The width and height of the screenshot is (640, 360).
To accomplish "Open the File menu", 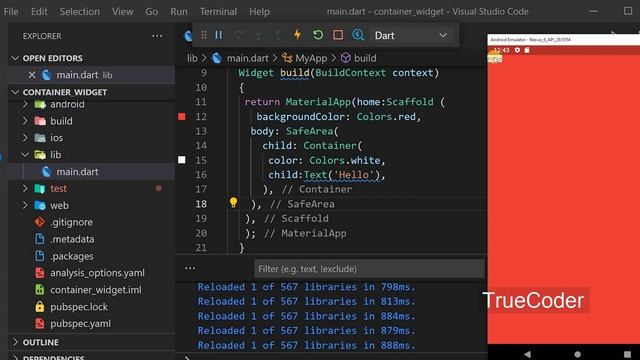I will coord(11,12).
